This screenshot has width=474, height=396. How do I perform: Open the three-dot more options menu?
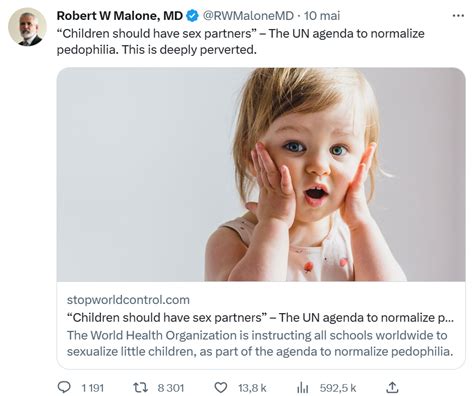click(458, 16)
